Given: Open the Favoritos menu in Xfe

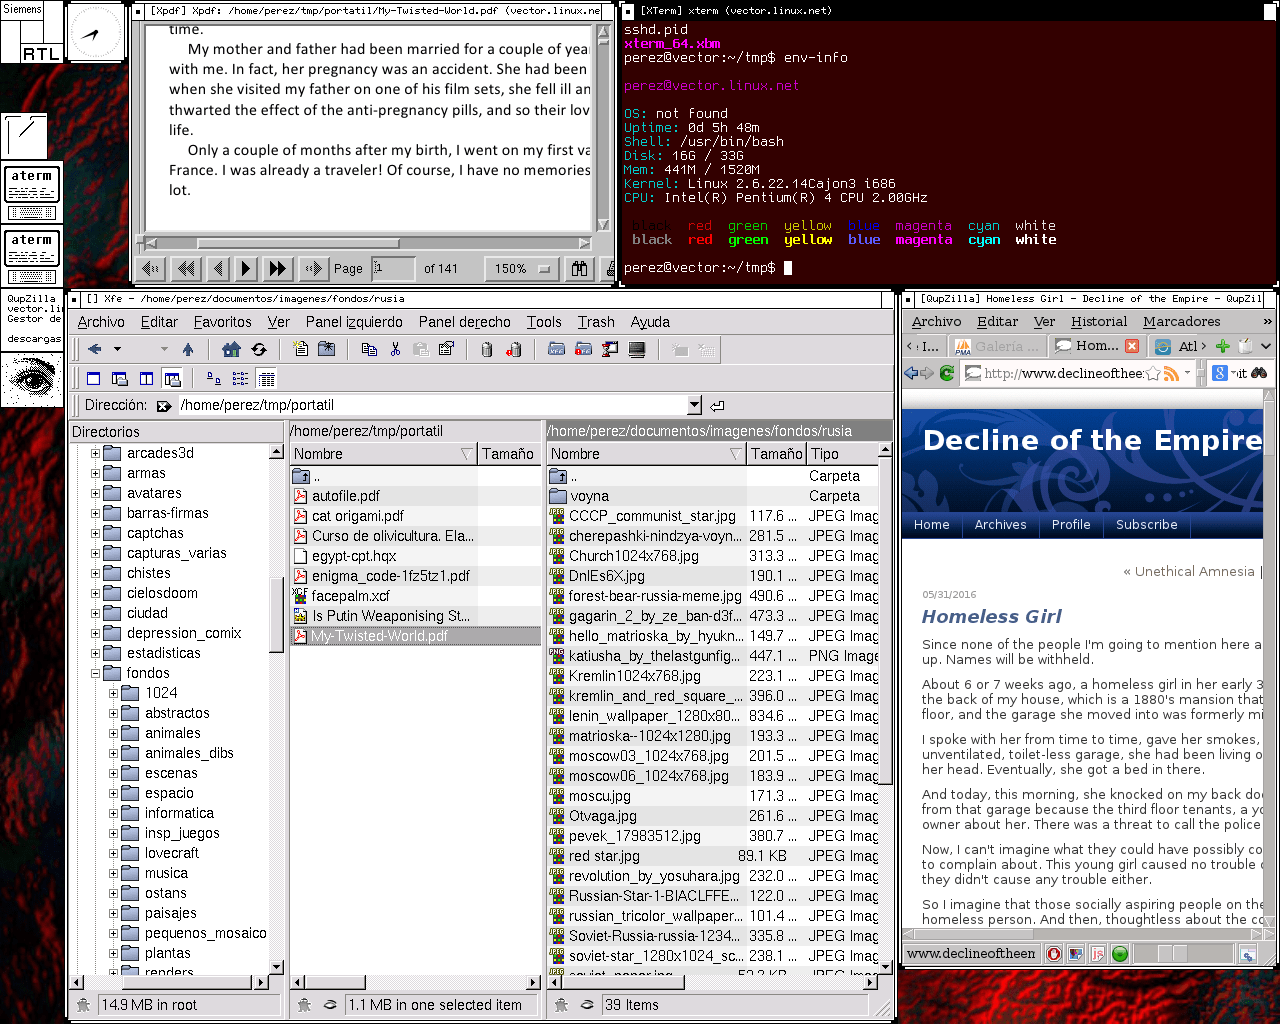Looking at the screenshot, I should [x=222, y=322].
